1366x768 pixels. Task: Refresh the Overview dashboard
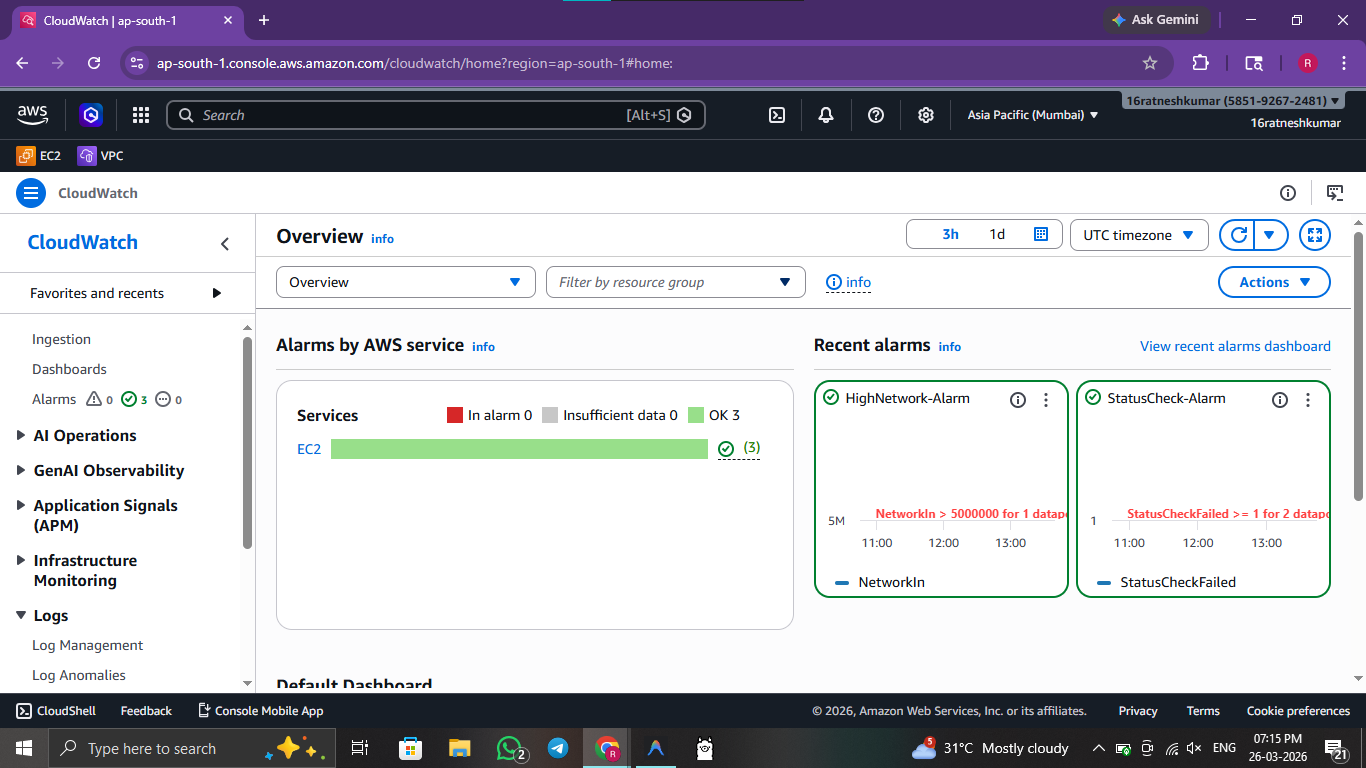click(x=1238, y=235)
